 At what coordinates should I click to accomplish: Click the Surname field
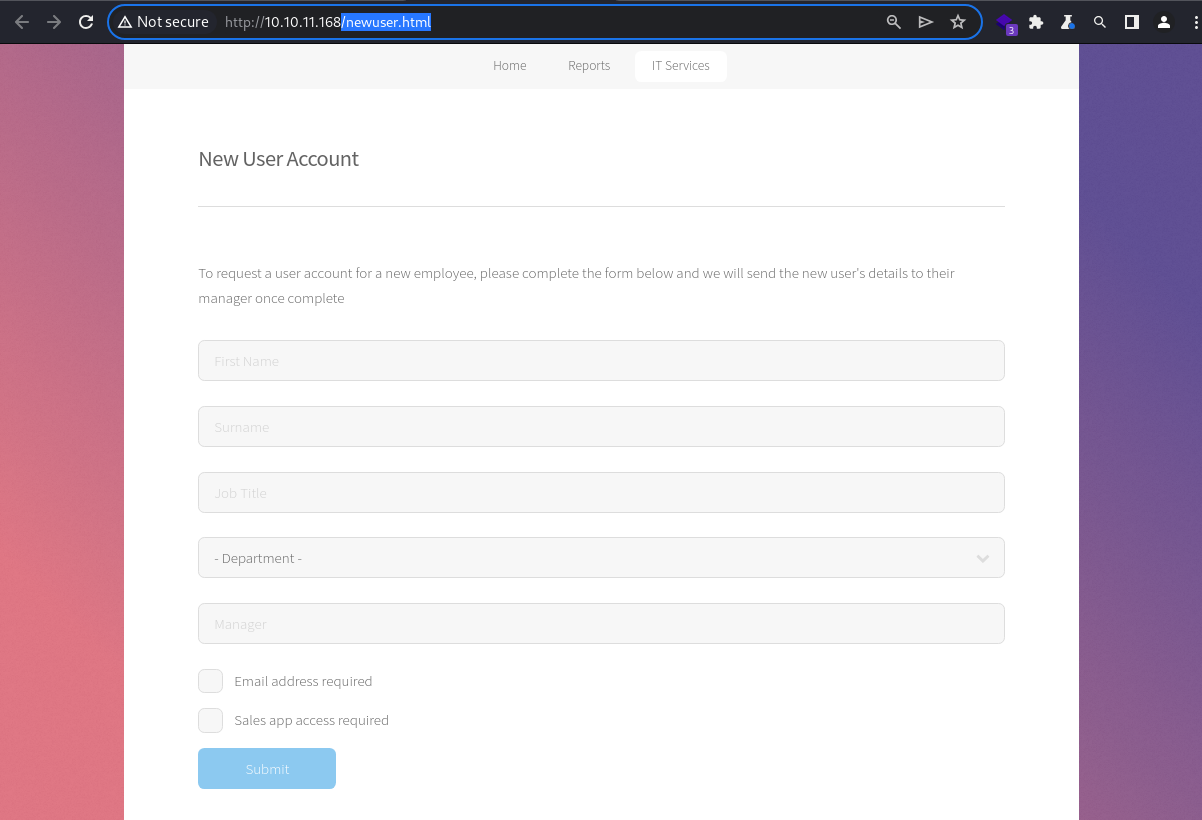coord(601,427)
